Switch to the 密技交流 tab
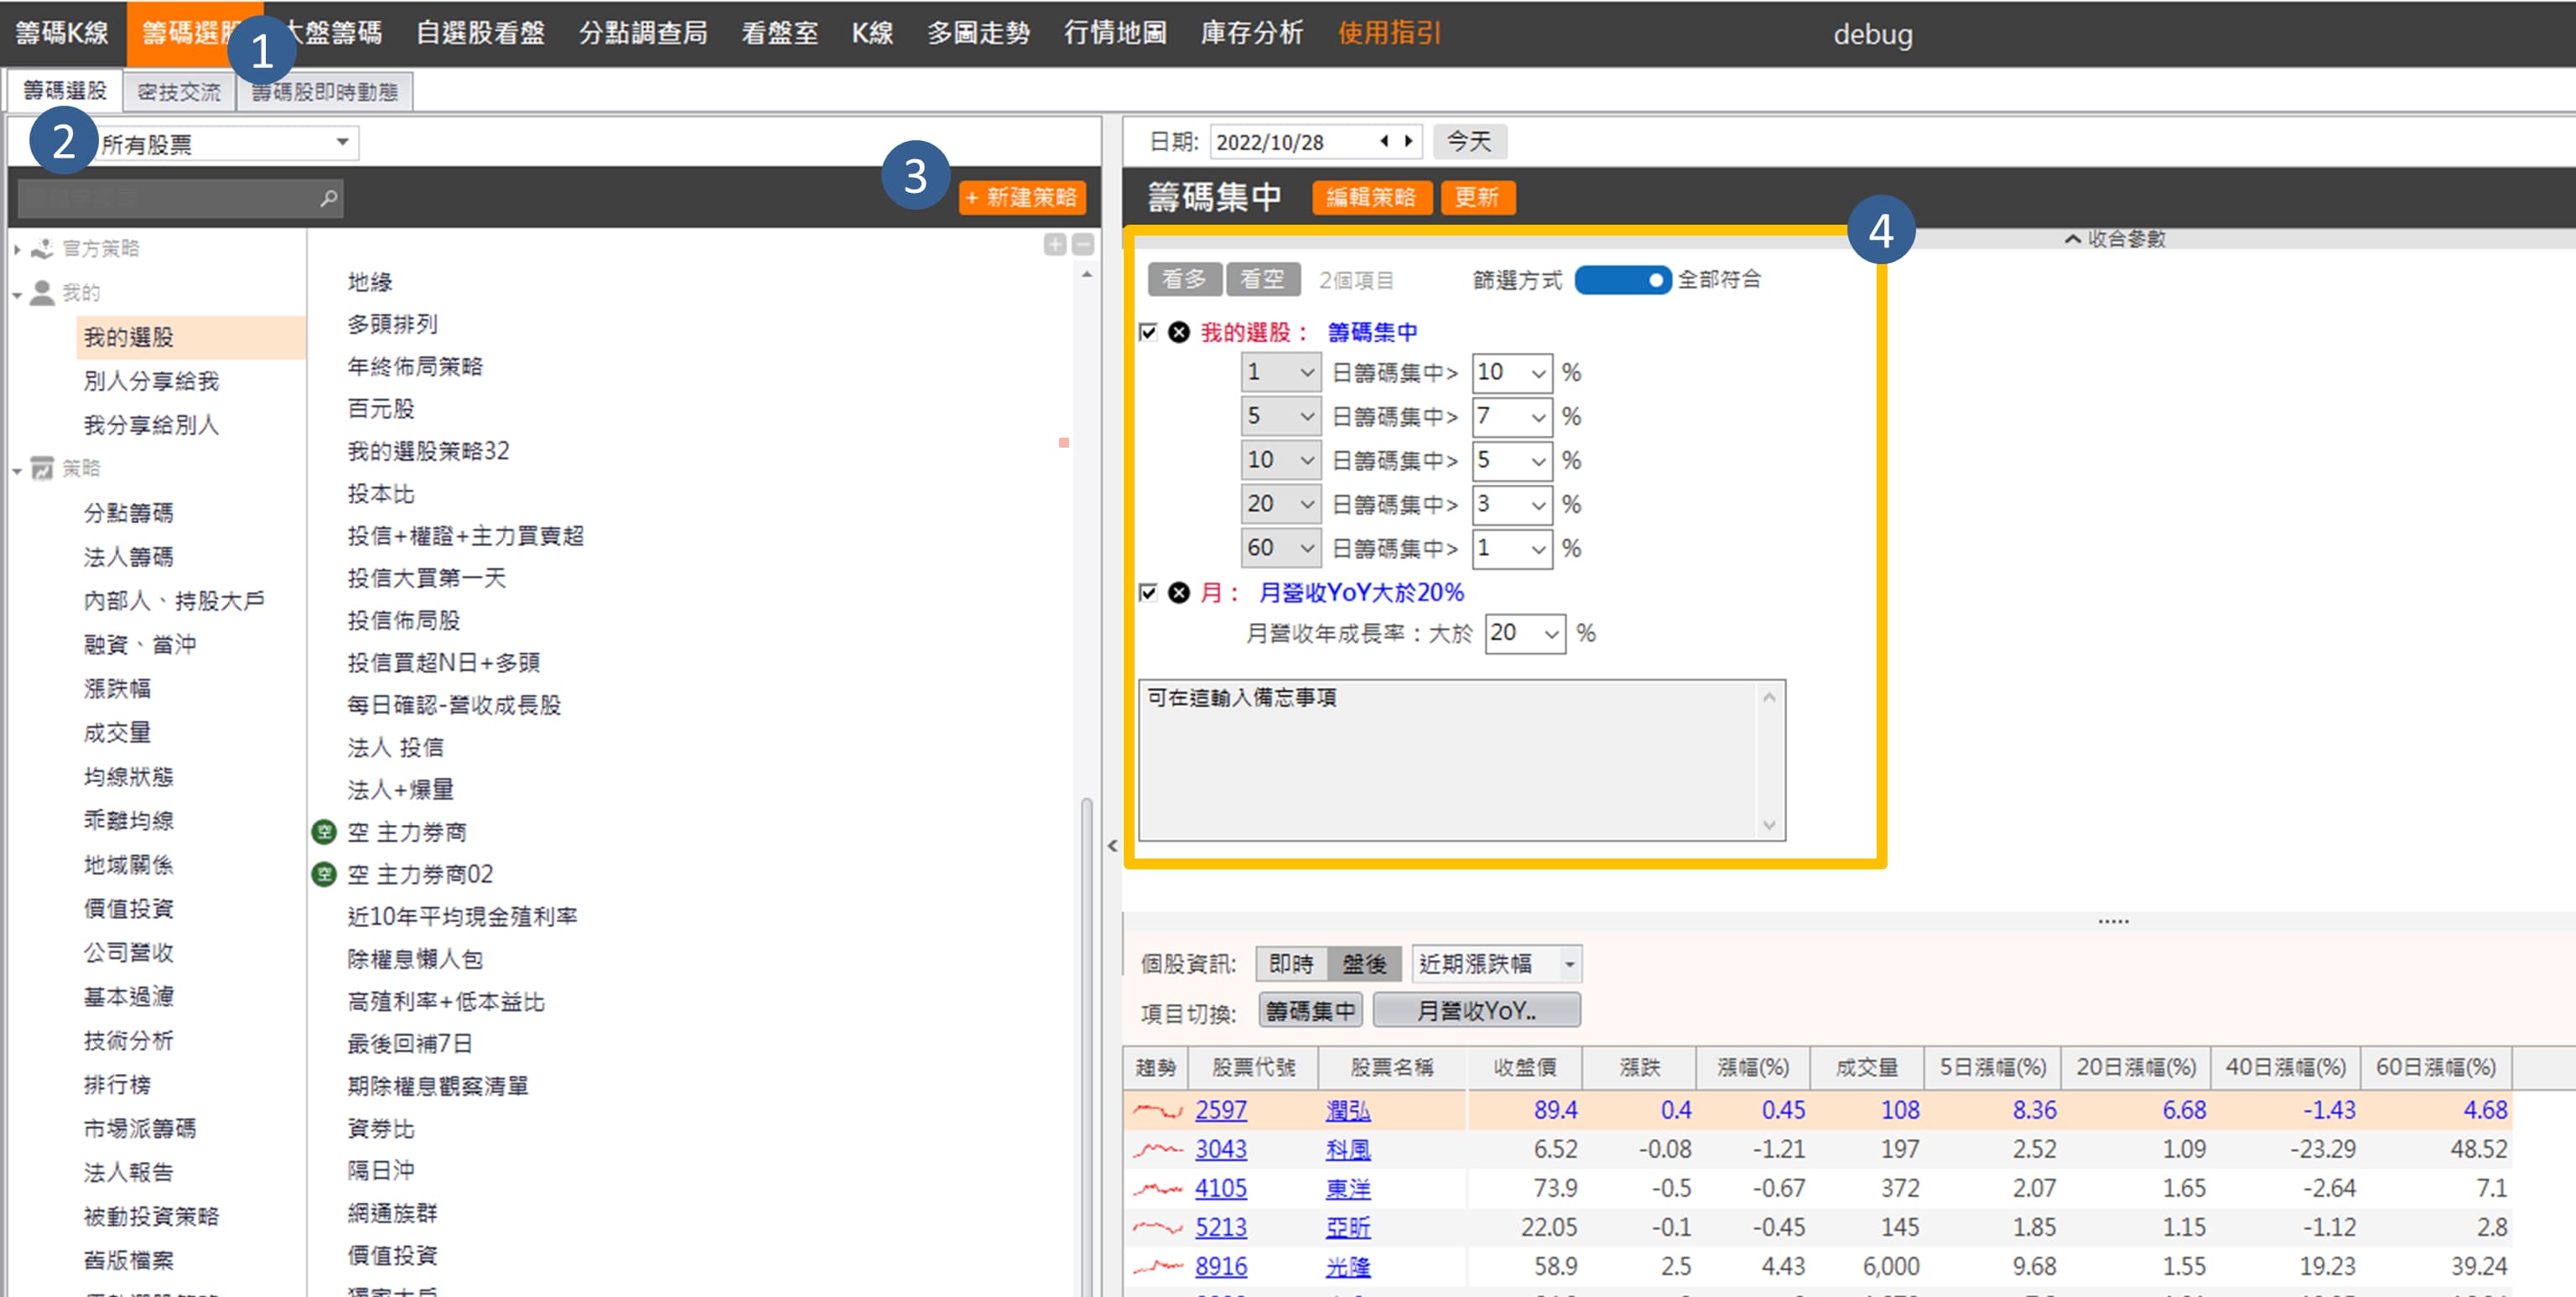Image resolution: width=2576 pixels, height=1297 pixels. click(179, 91)
